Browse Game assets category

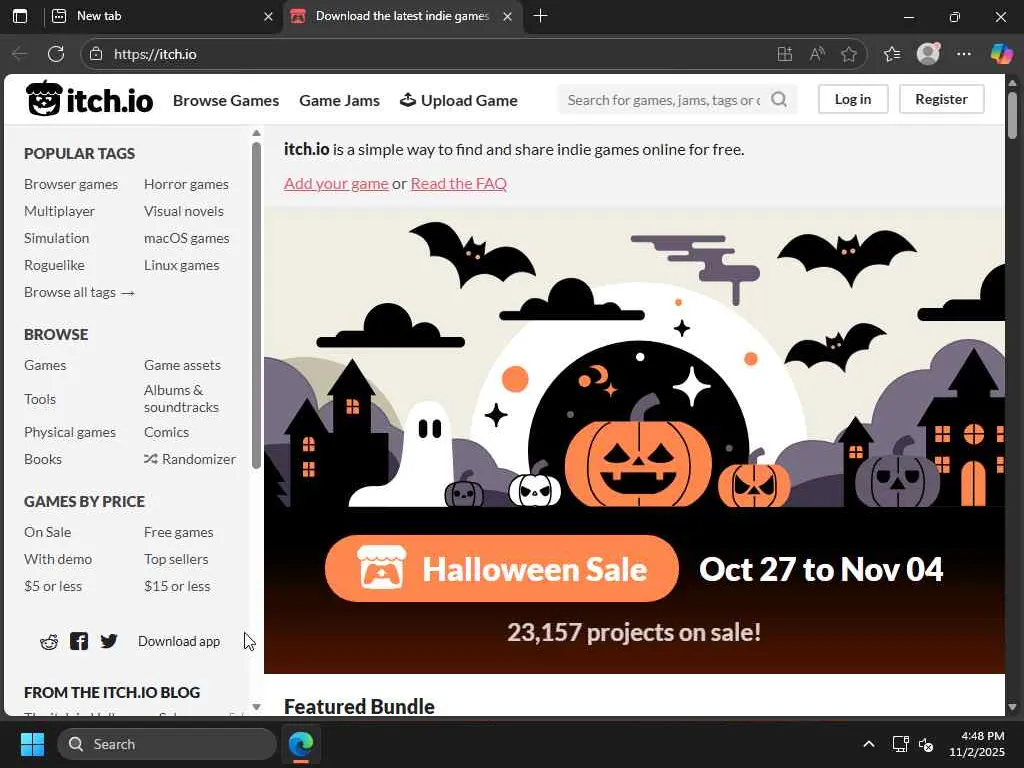coord(182,365)
